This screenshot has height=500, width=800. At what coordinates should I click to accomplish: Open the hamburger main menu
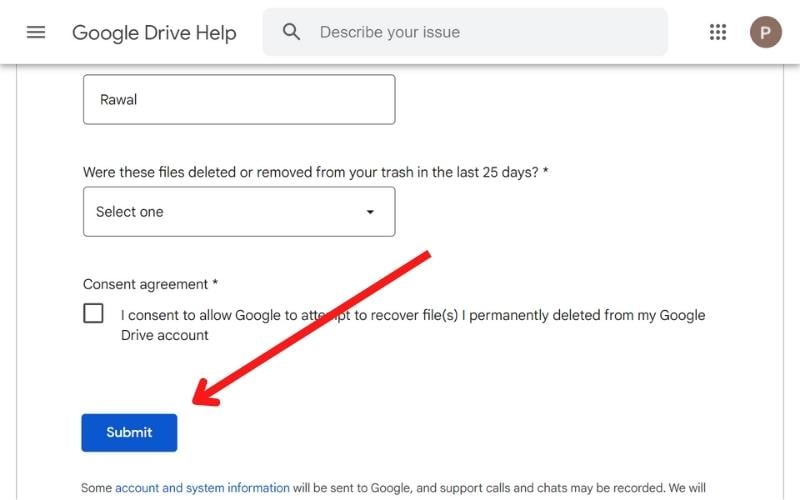36,32
